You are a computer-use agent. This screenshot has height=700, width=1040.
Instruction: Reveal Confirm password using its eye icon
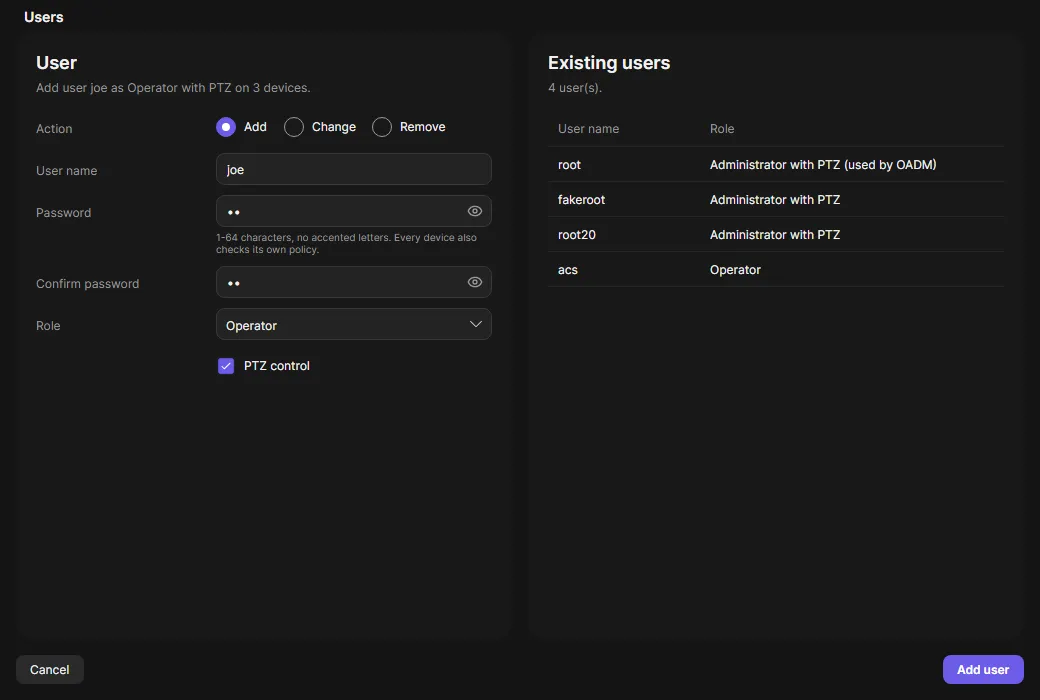pyautogui.click(x=475, y=282)
